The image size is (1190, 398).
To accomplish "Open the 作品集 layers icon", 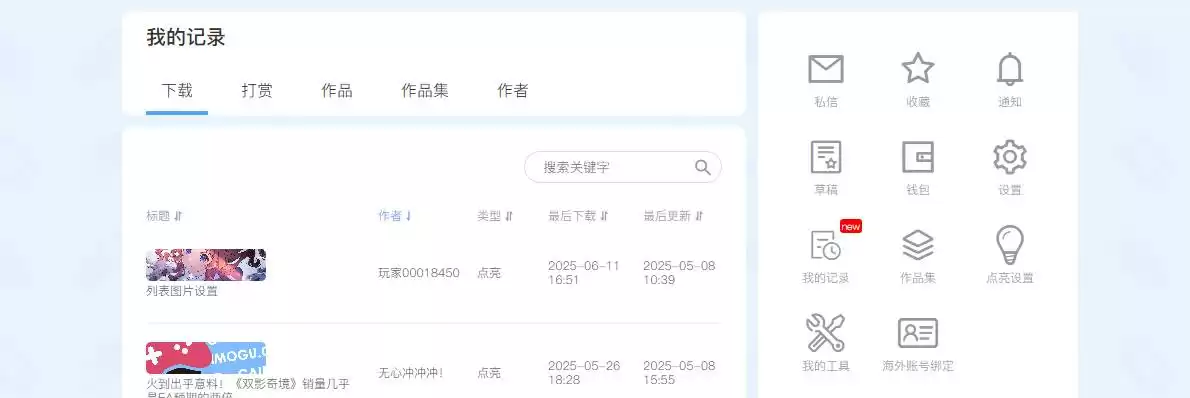I will click(x=918, y=245).
